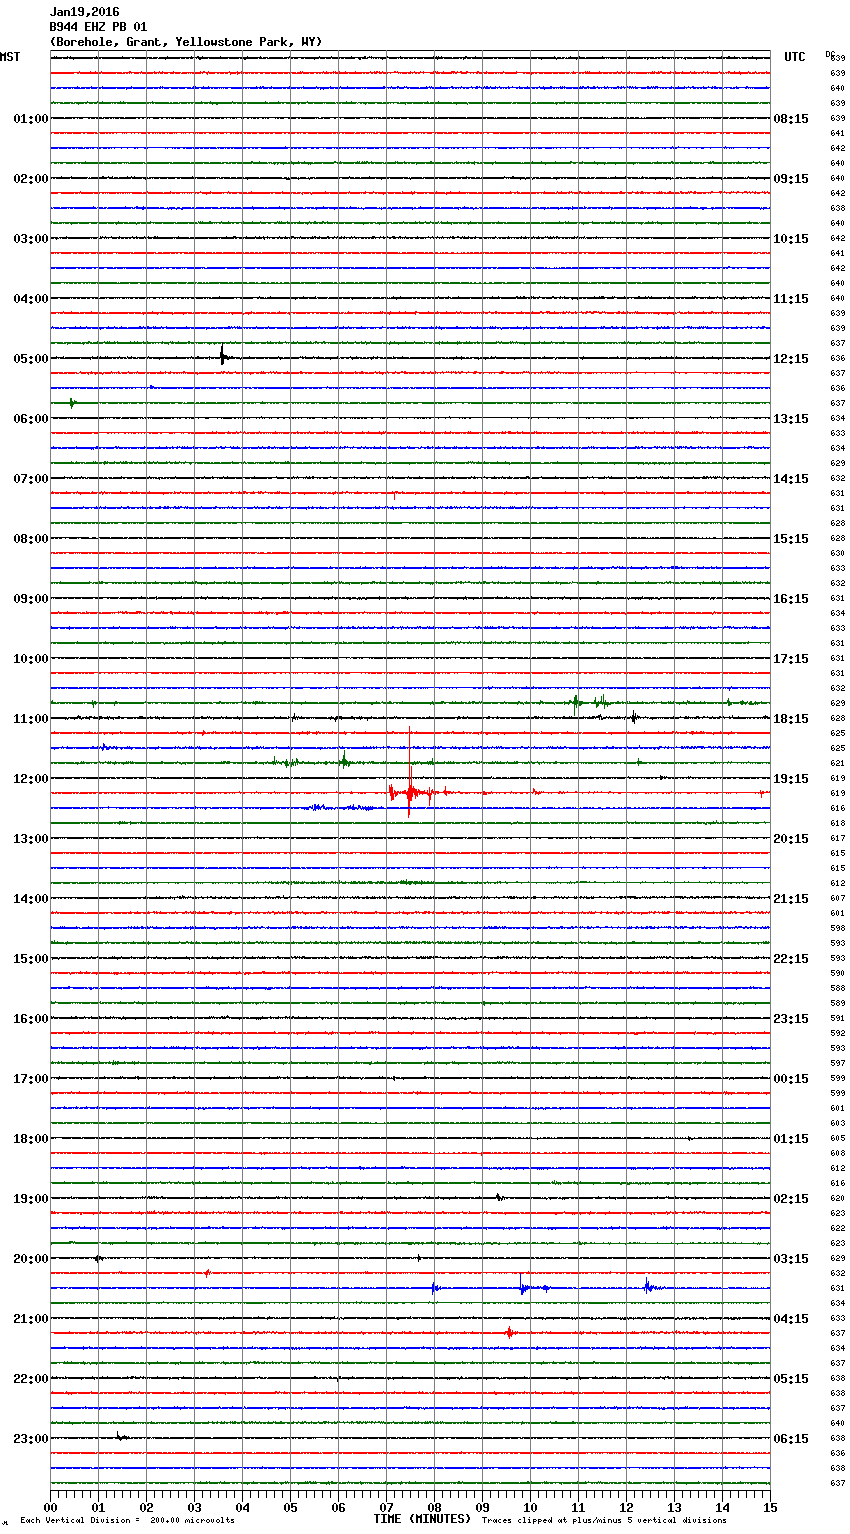This screenshot has height=1534, width=850.
Task: Click the date header Jan19,2016
Action: (x=84, y=12)
